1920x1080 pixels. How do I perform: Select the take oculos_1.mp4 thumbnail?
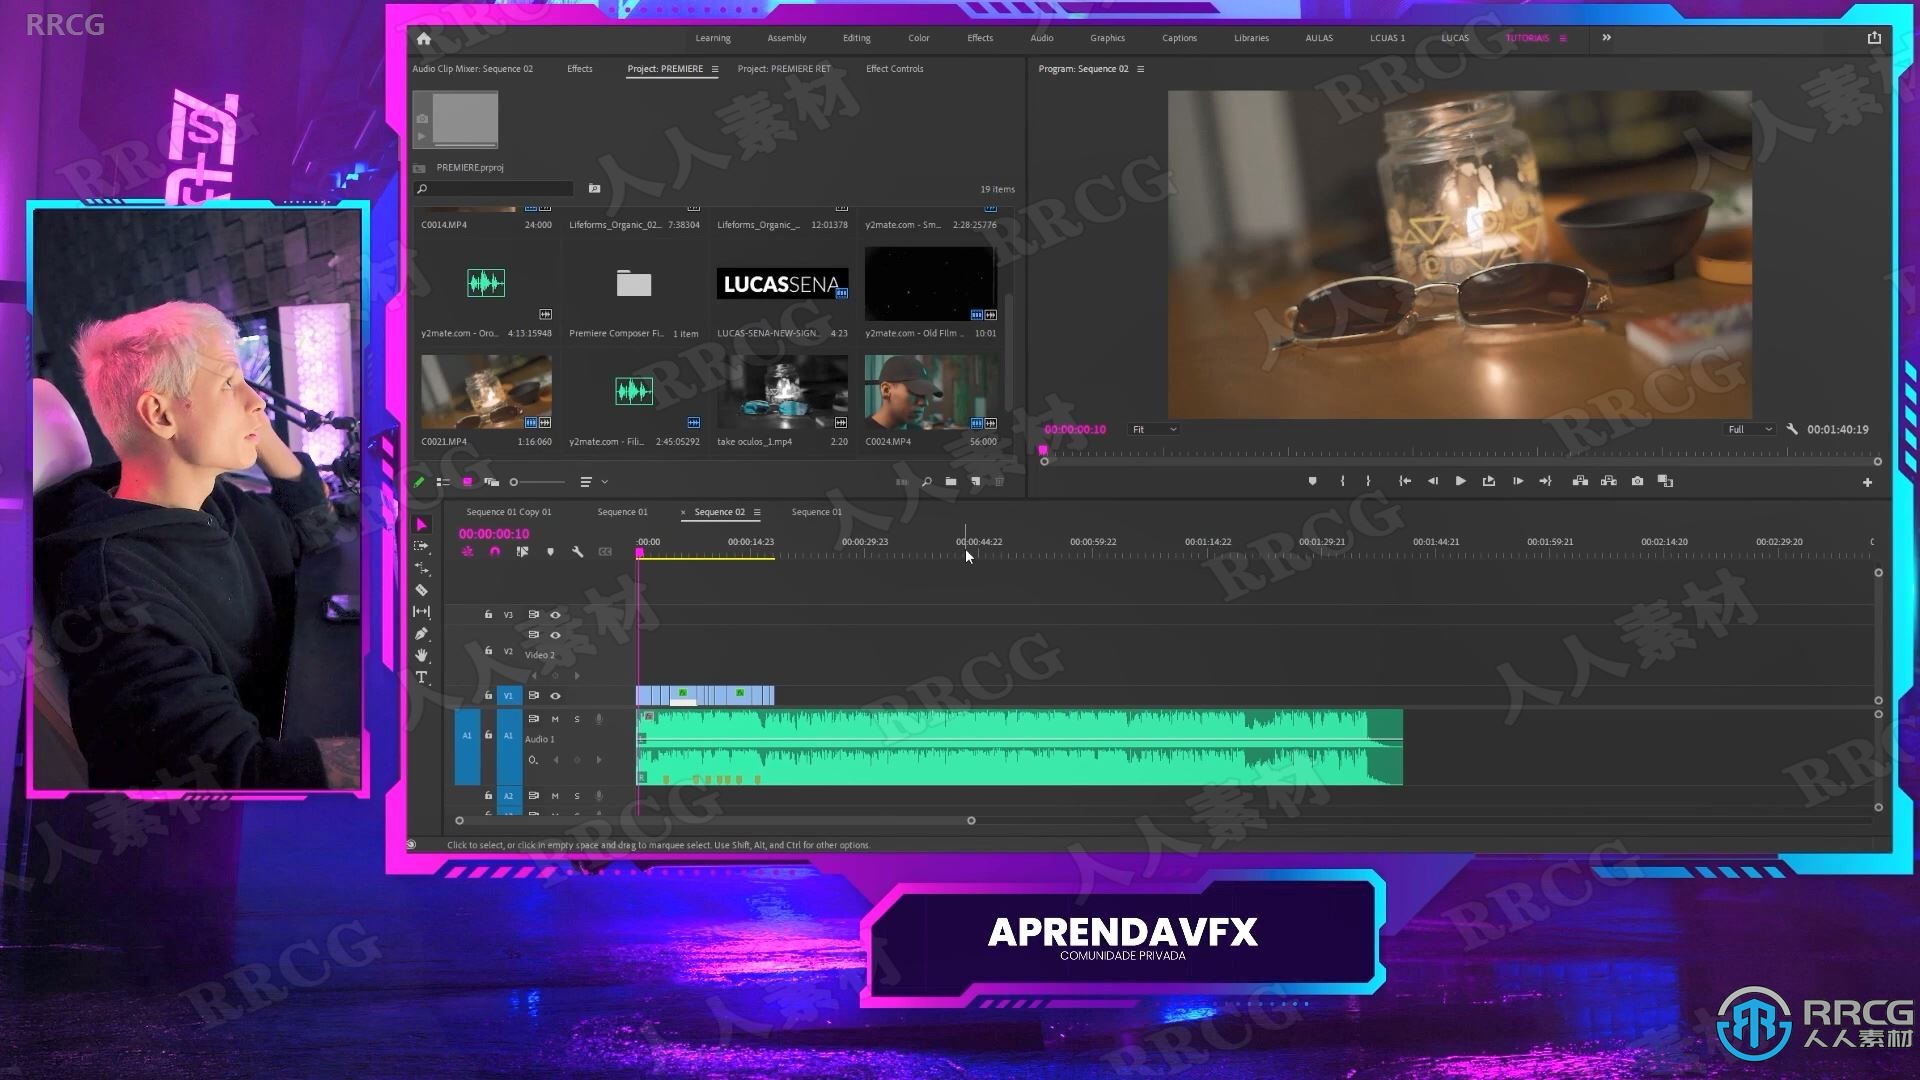[782, 392]
